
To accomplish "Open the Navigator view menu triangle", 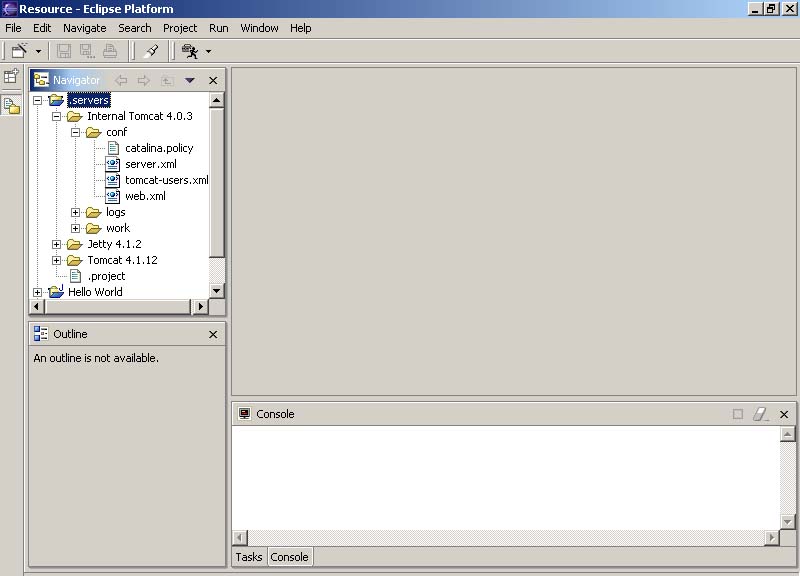I will (190, 80).
